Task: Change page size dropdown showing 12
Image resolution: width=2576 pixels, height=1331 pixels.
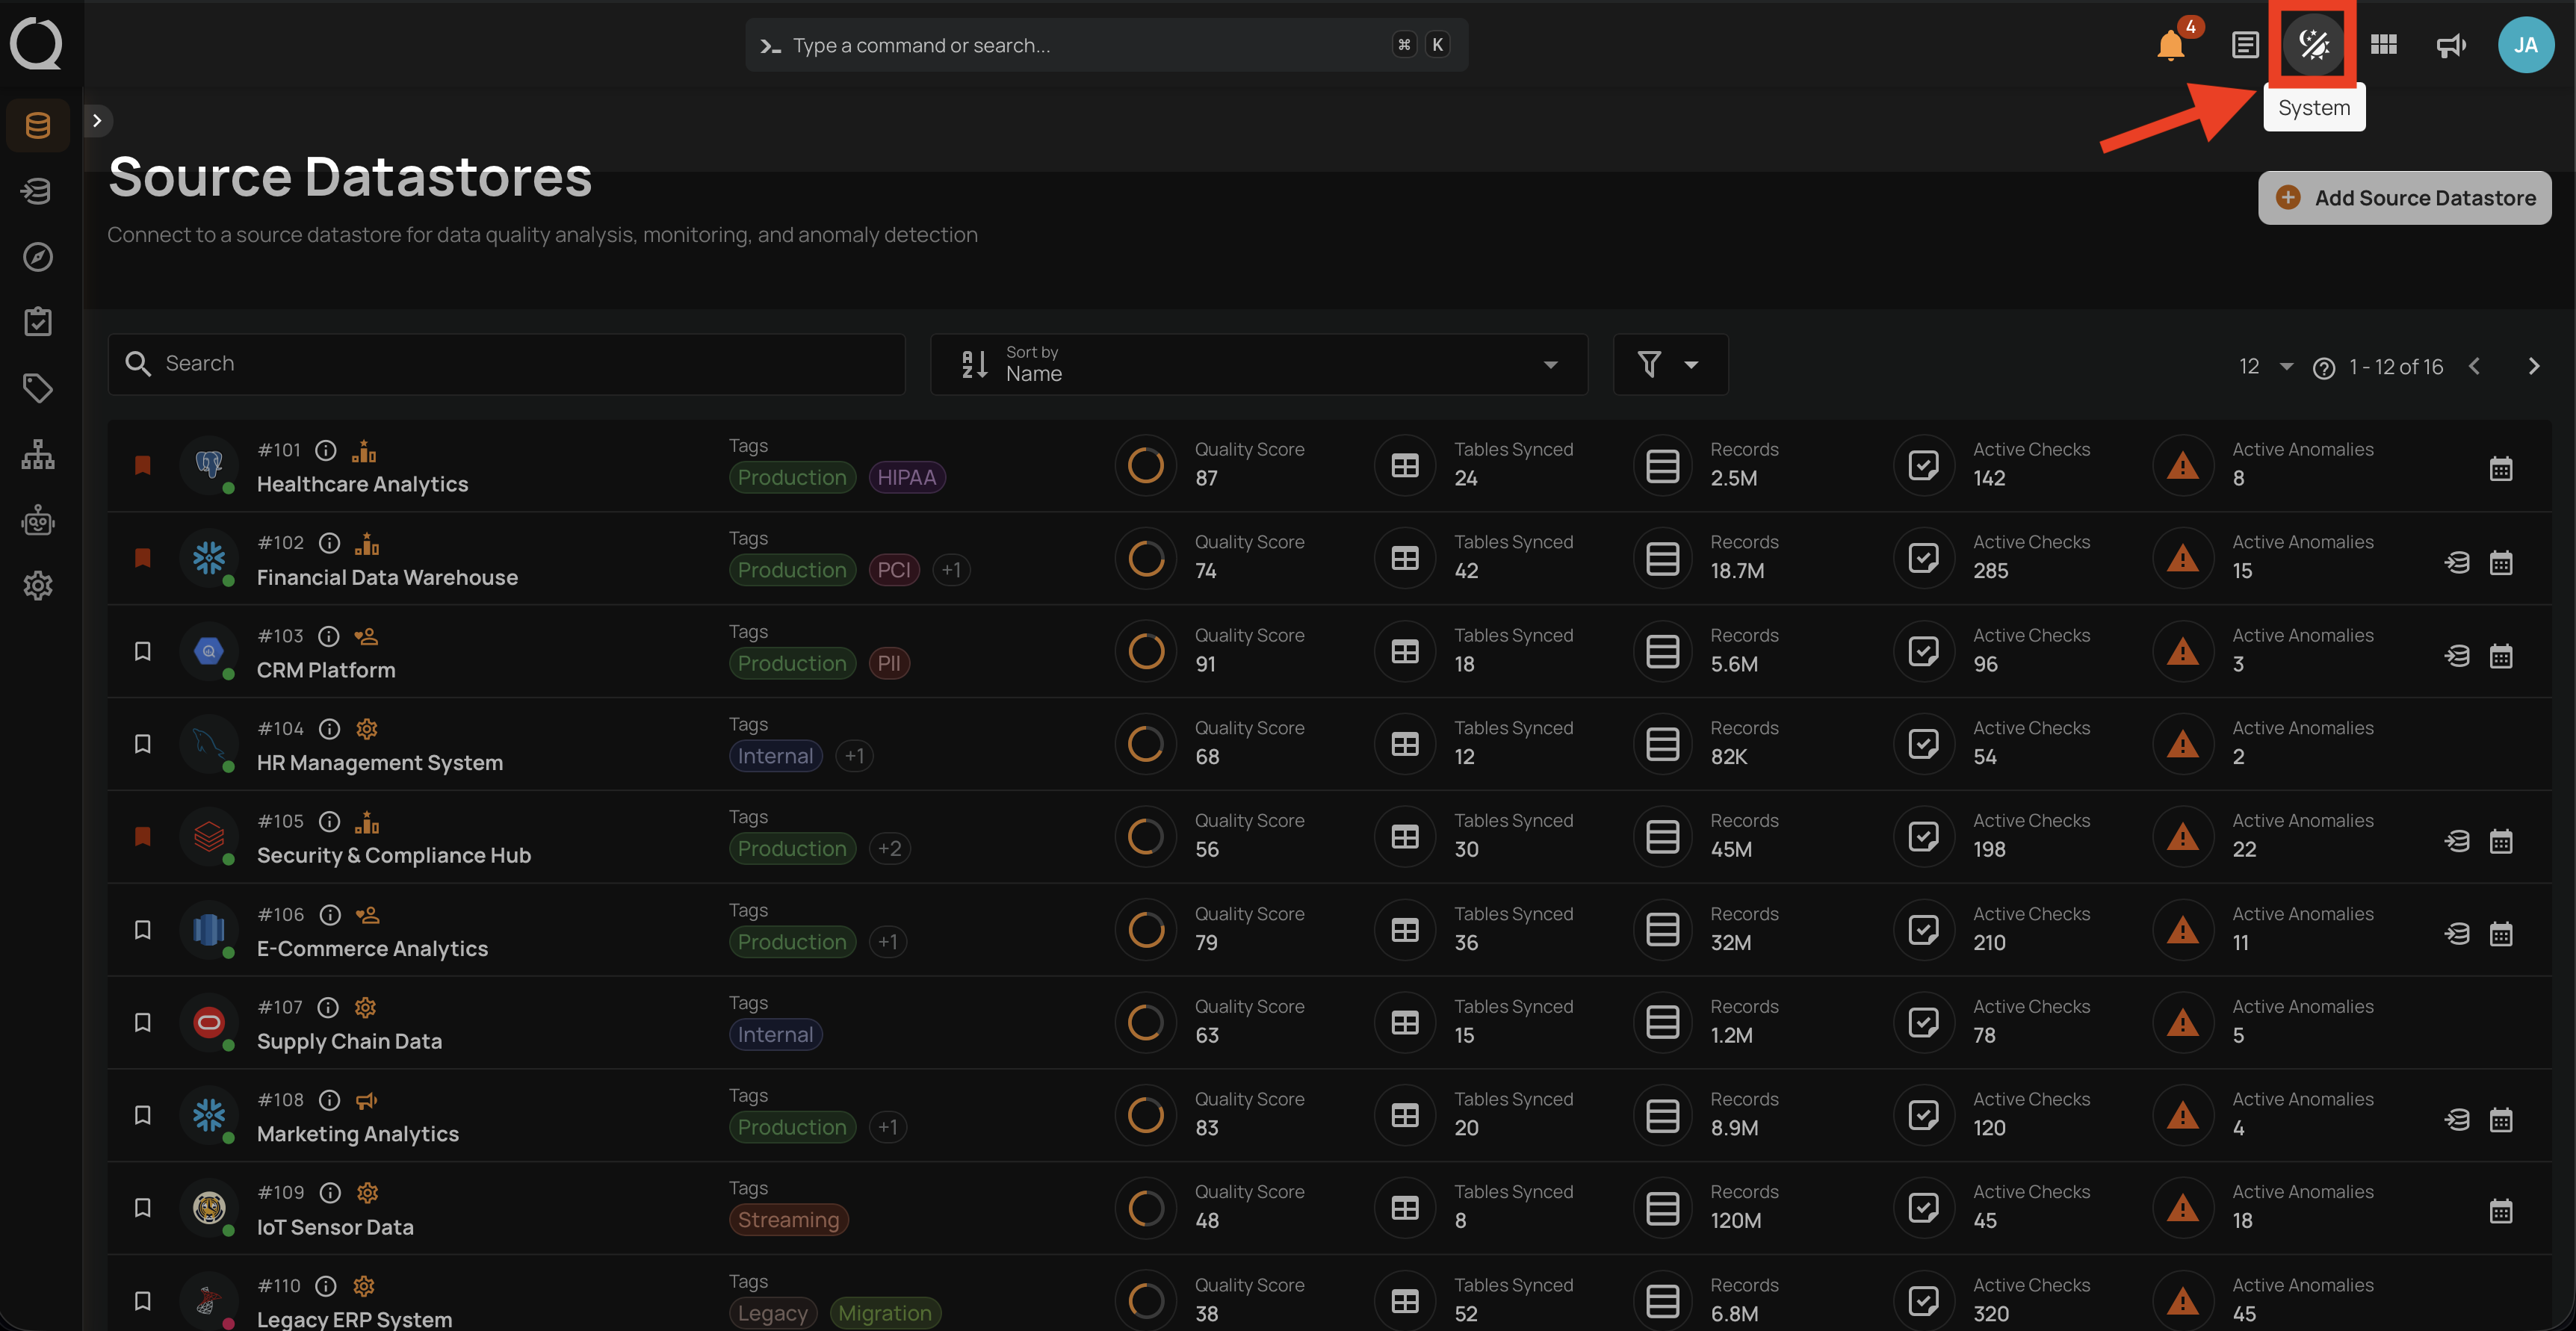Action: click(x=2264, y=366)
